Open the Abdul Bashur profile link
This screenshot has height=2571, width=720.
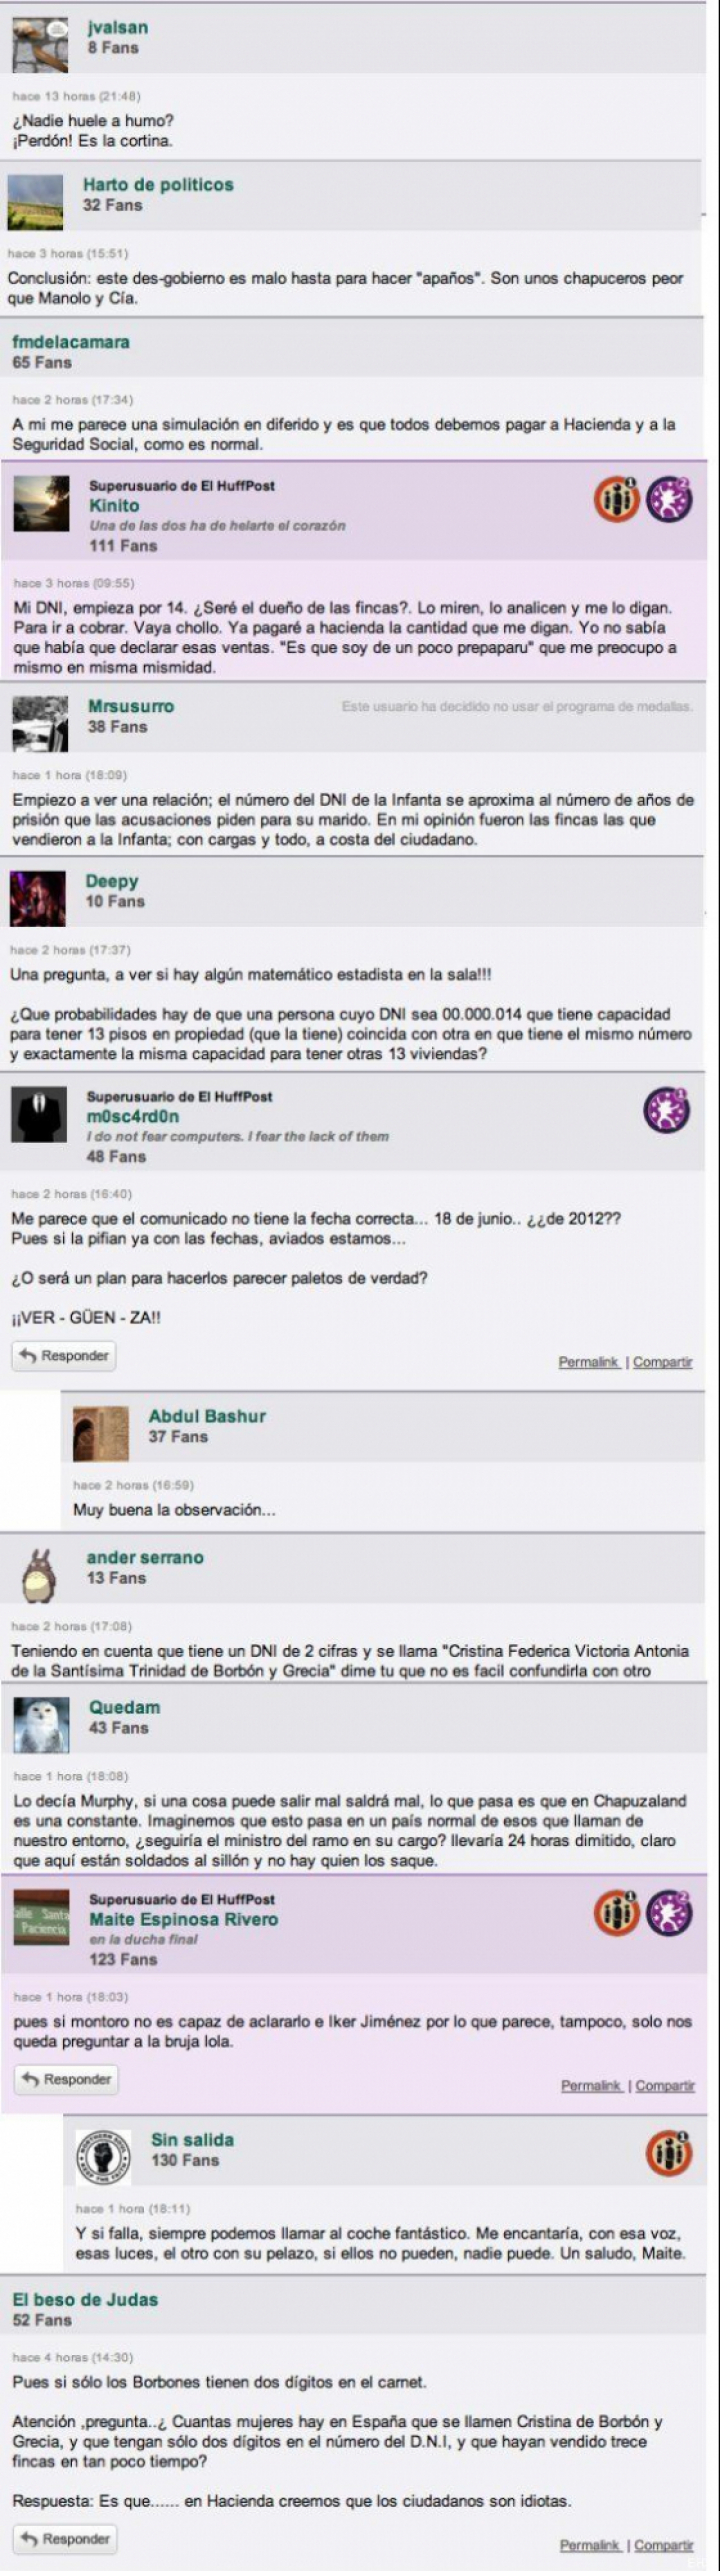207,1416
